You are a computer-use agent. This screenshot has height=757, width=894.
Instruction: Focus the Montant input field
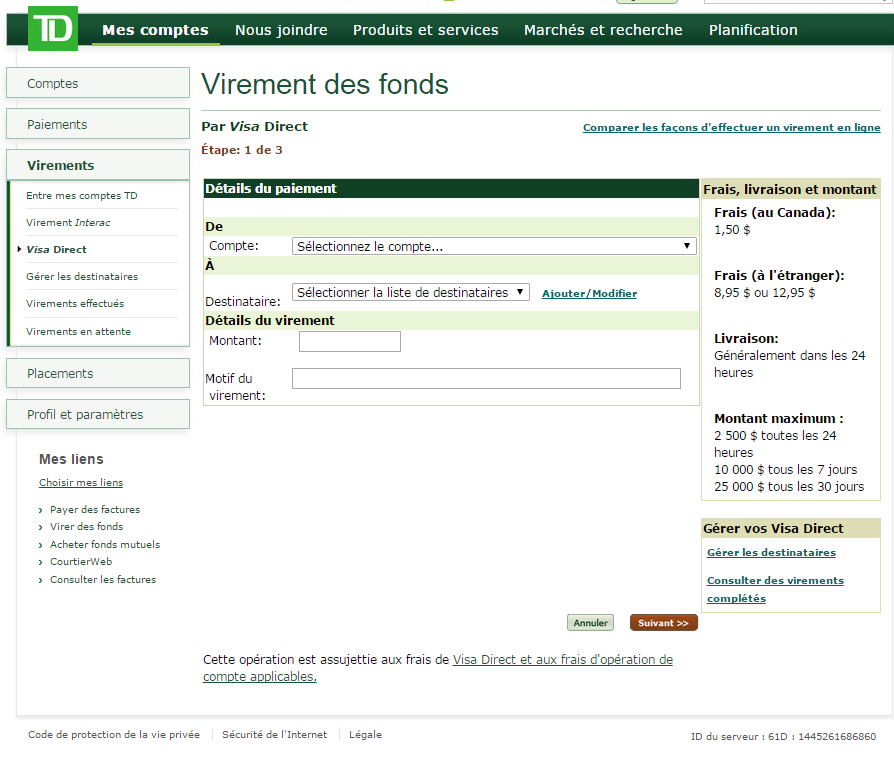(350, 341)
